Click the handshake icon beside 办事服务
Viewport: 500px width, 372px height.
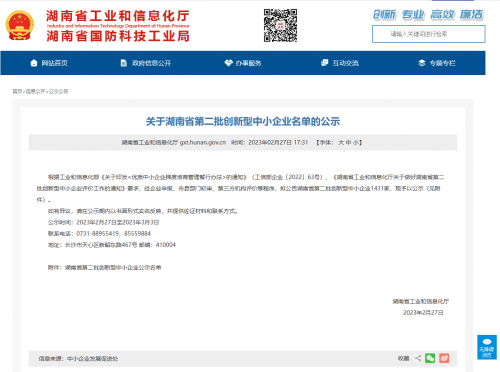(228, 63)
